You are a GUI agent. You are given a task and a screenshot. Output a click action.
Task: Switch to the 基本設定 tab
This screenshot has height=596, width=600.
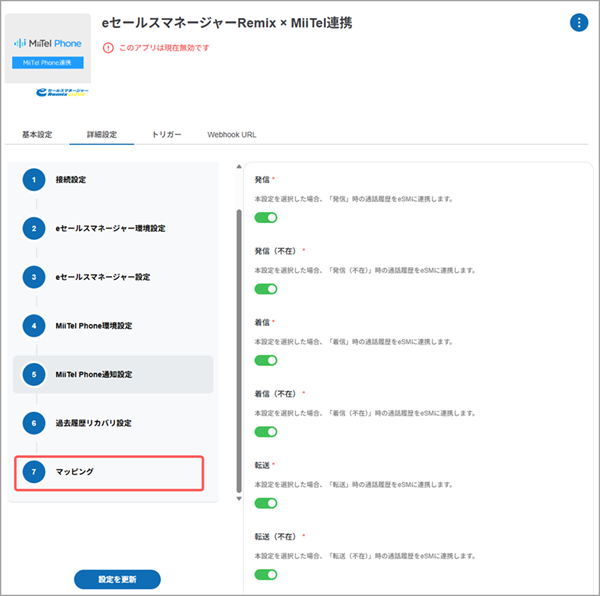click(37, 133)
